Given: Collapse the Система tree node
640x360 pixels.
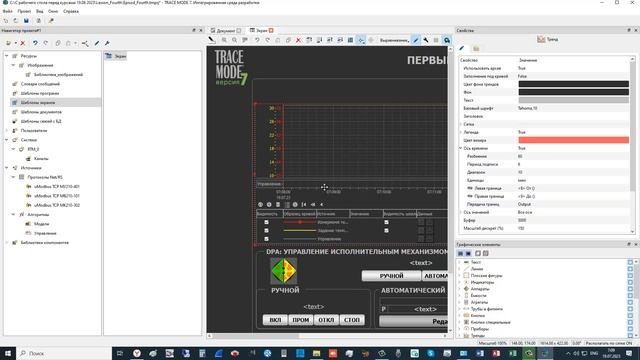Looking at the screenshot, I should point(7,140).
